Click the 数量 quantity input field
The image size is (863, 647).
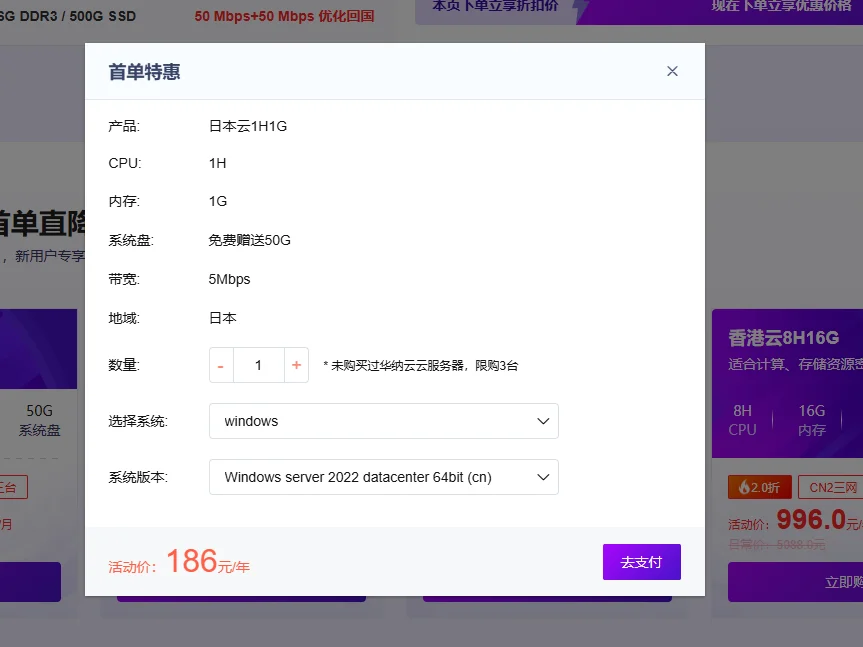point(258,365)
